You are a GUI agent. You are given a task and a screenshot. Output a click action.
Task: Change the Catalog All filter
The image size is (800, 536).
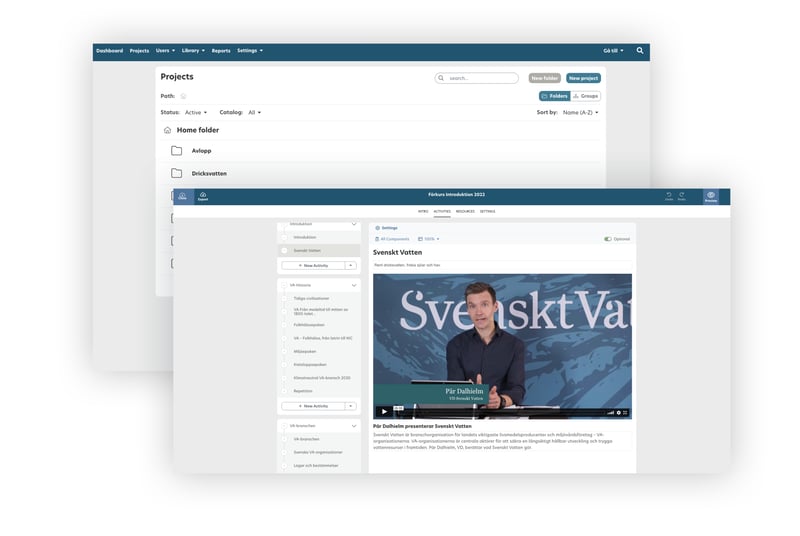click(255, 112)
